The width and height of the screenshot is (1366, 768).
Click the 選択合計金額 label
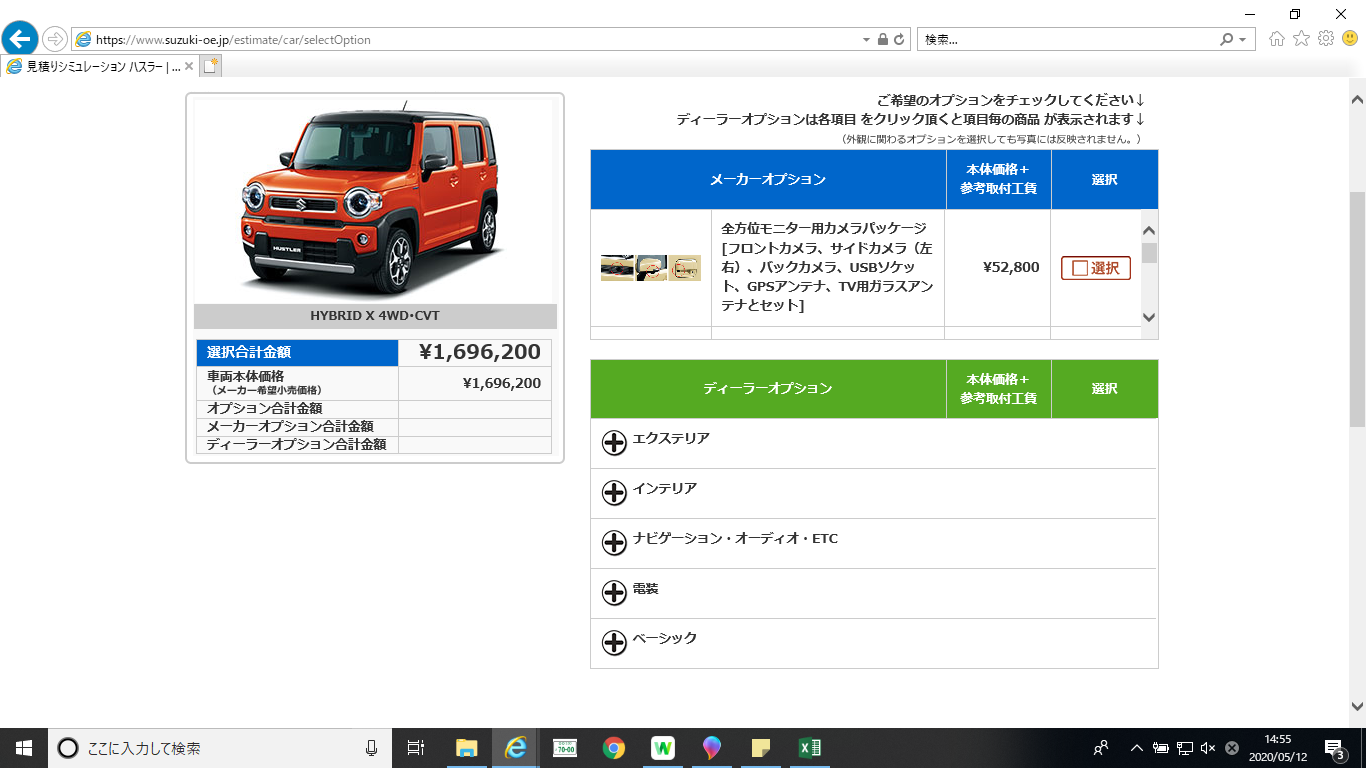(x=249, y=352)
